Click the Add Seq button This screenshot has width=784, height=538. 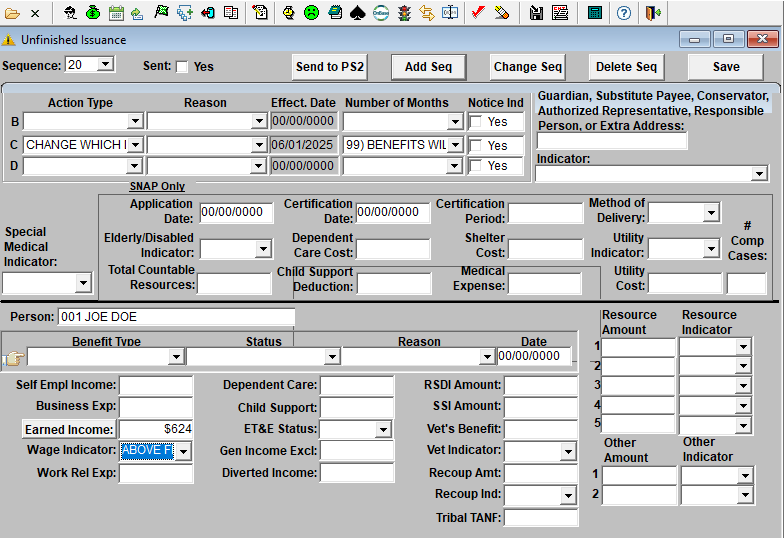428,67
